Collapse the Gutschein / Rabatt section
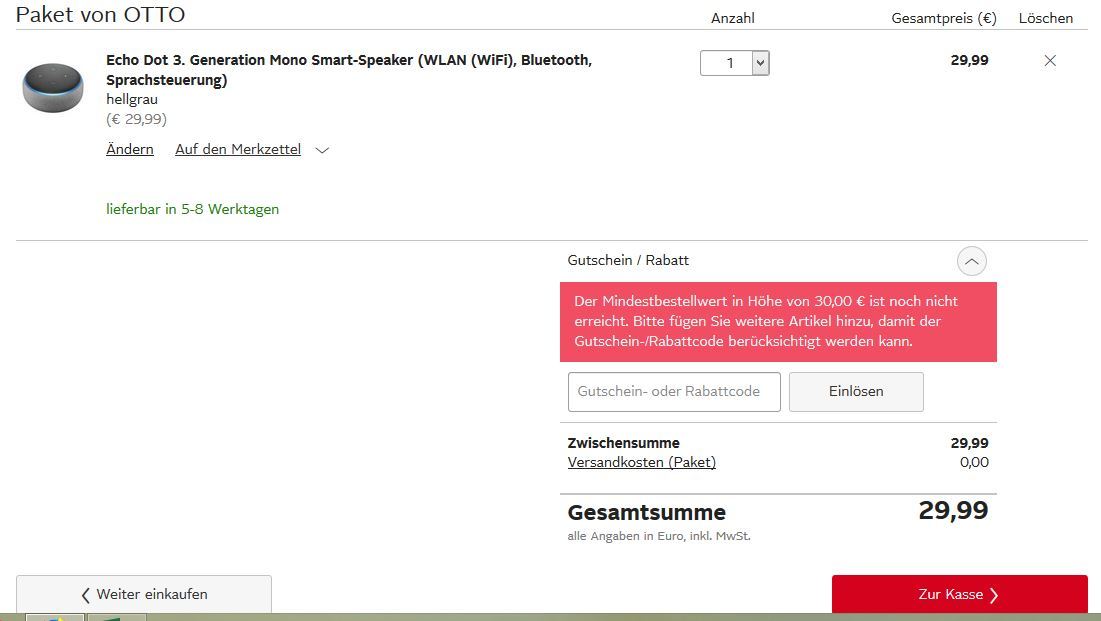Image resolution: width=1101 pixels, height=621 pixels. click(x=971, y=261)
